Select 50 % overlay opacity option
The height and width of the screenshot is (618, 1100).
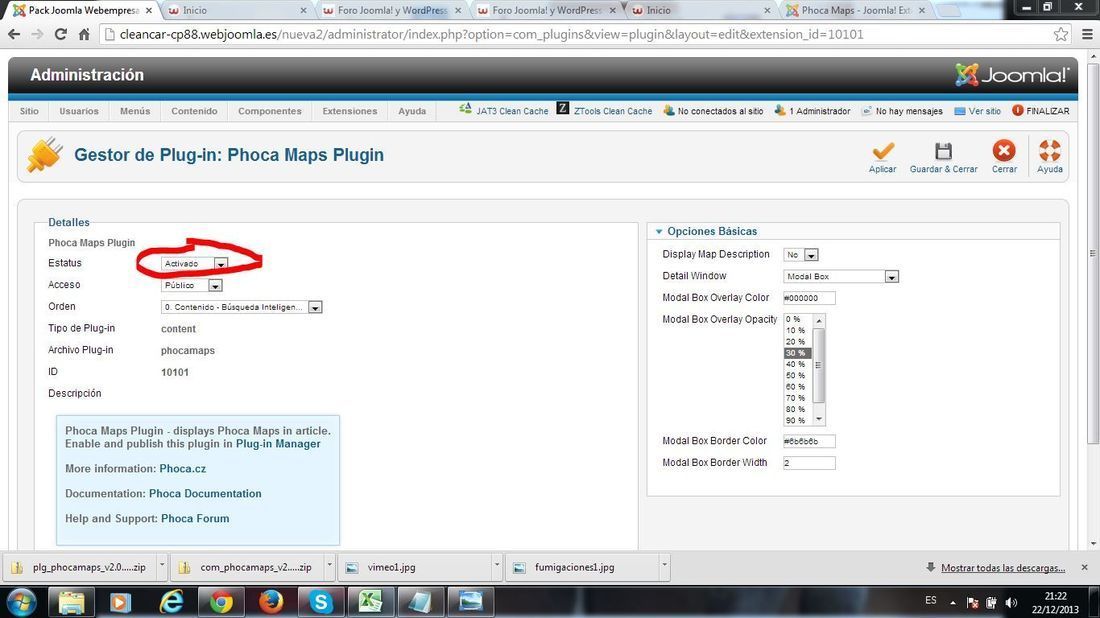pyautogui.click(x=797, y=375)
